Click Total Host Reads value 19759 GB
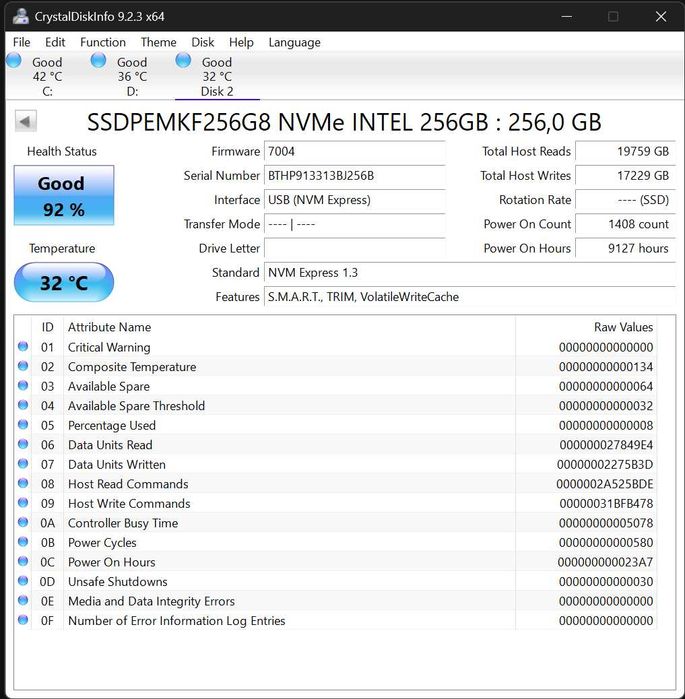The width and height of the screenshot is (685, 699). tap(625, 152)
